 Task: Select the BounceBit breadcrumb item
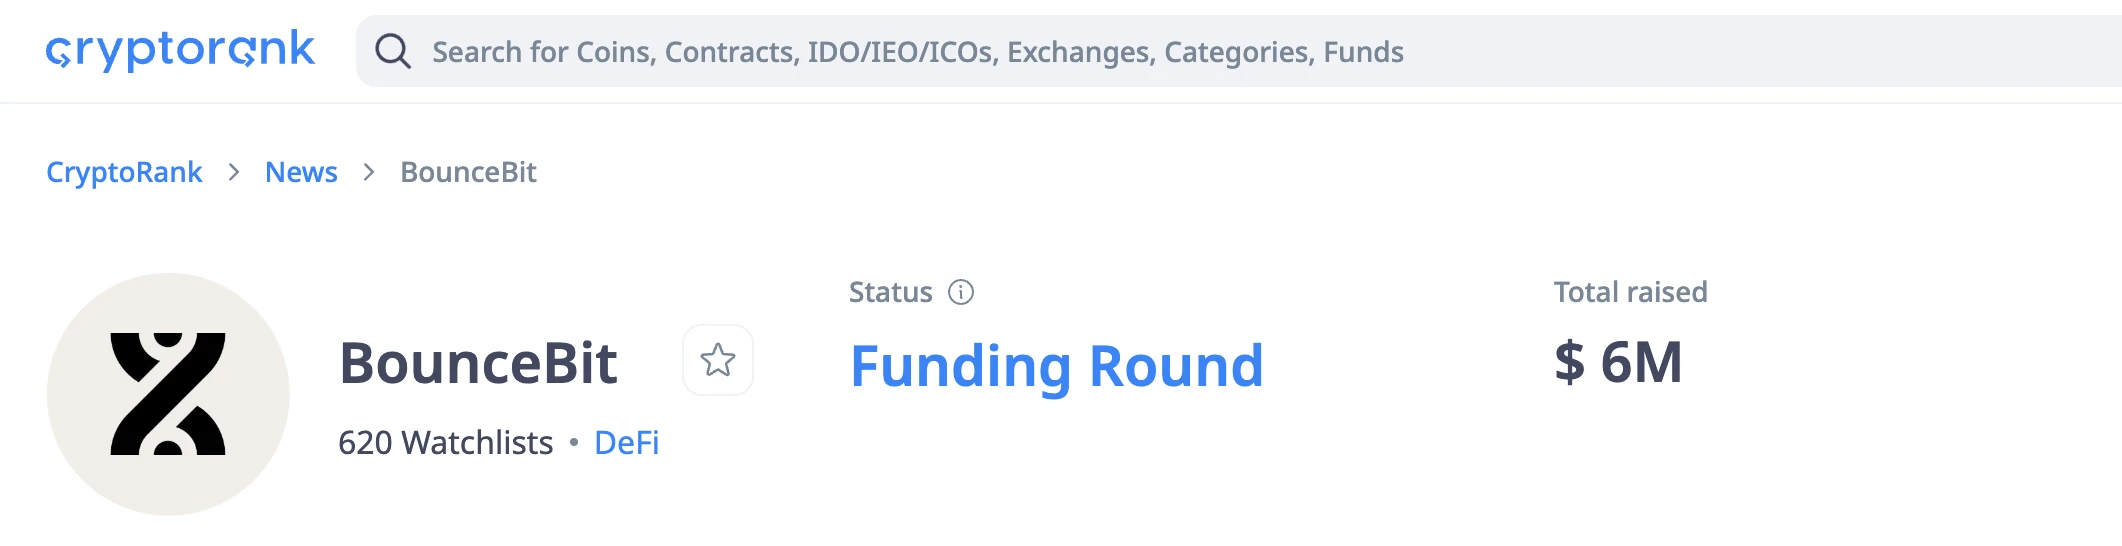tap(468, 172)
